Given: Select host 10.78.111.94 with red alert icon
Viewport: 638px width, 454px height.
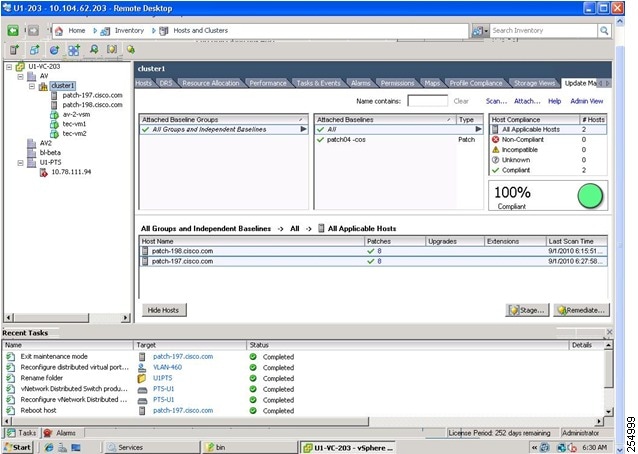Looking at the screenshot, I should 71,172.
